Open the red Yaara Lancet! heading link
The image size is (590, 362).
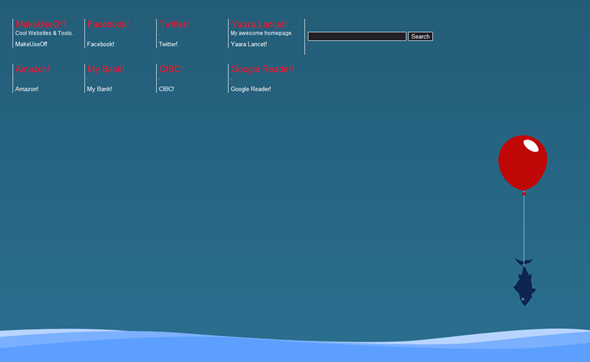tap(259, 24)
